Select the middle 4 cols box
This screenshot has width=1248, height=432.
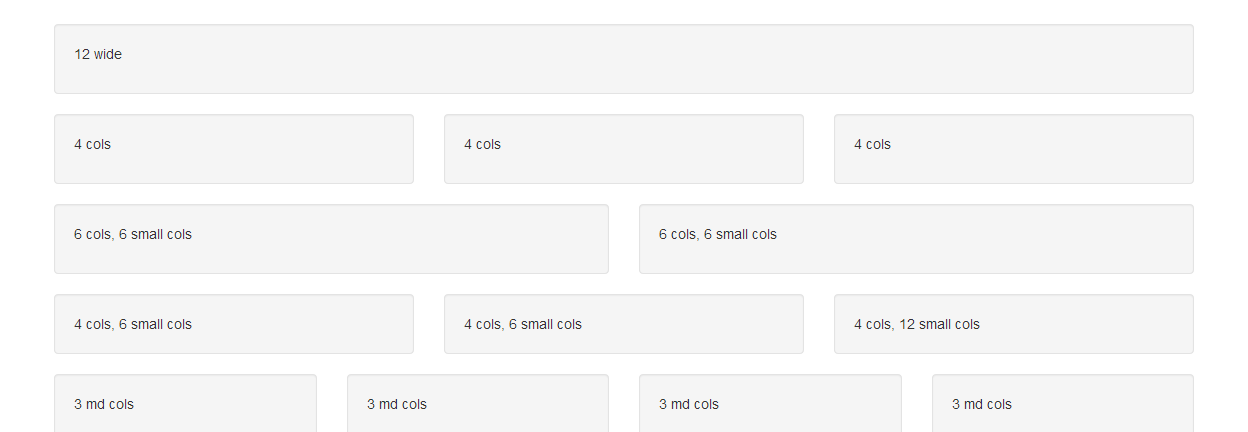click(624, 149)
